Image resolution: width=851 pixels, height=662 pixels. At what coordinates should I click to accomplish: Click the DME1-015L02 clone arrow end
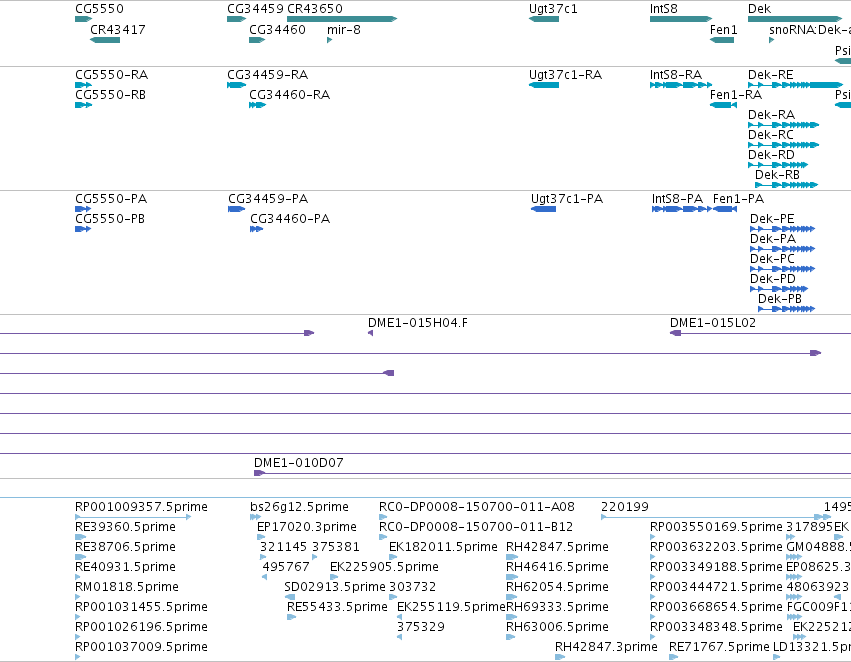coord(676,333)
